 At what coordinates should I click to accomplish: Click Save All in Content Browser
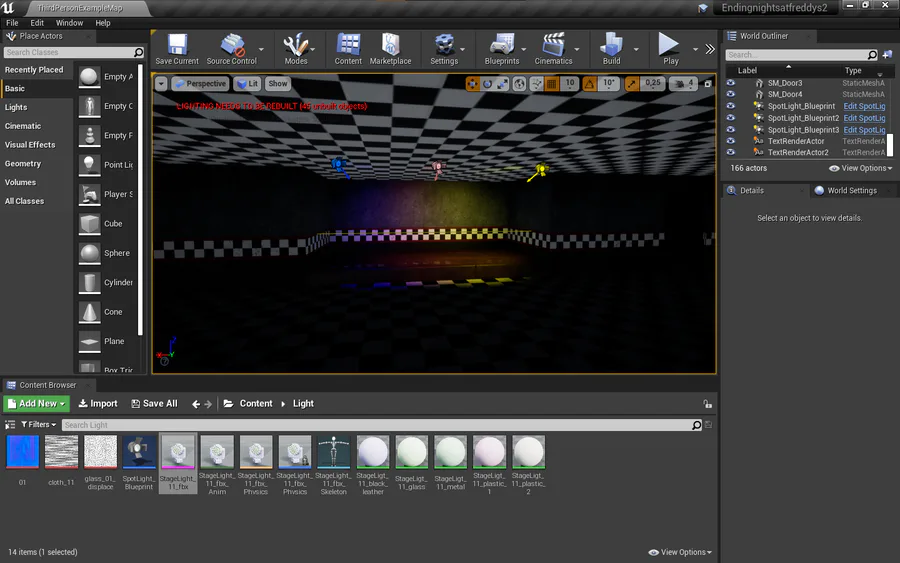coord(154,403)
